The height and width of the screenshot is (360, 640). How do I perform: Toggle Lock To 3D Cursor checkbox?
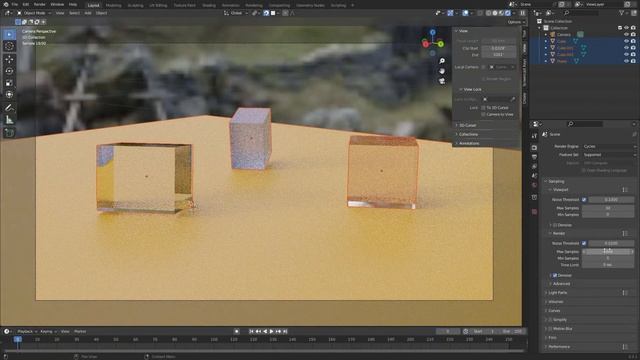[483, 108]
